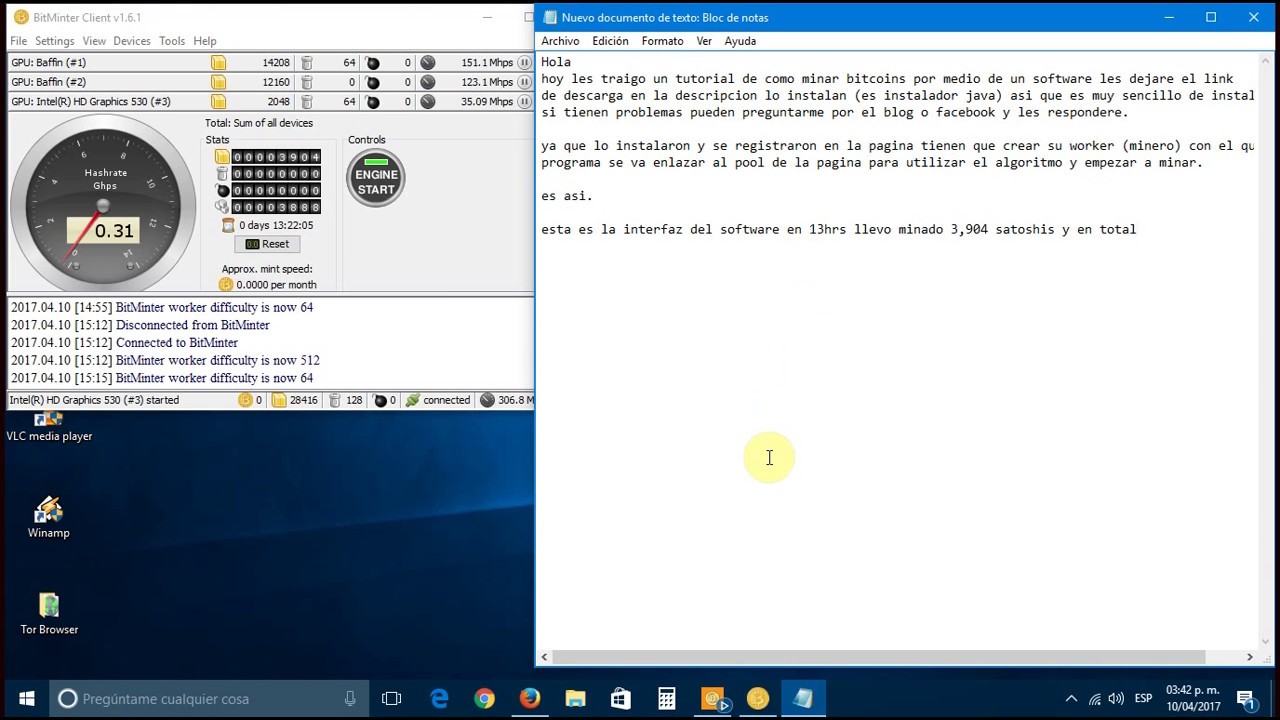This screenshot has height=720, width=1280.
Task: Click the 'Hola' line in Notepad
Action: click(x=556, y=62)
